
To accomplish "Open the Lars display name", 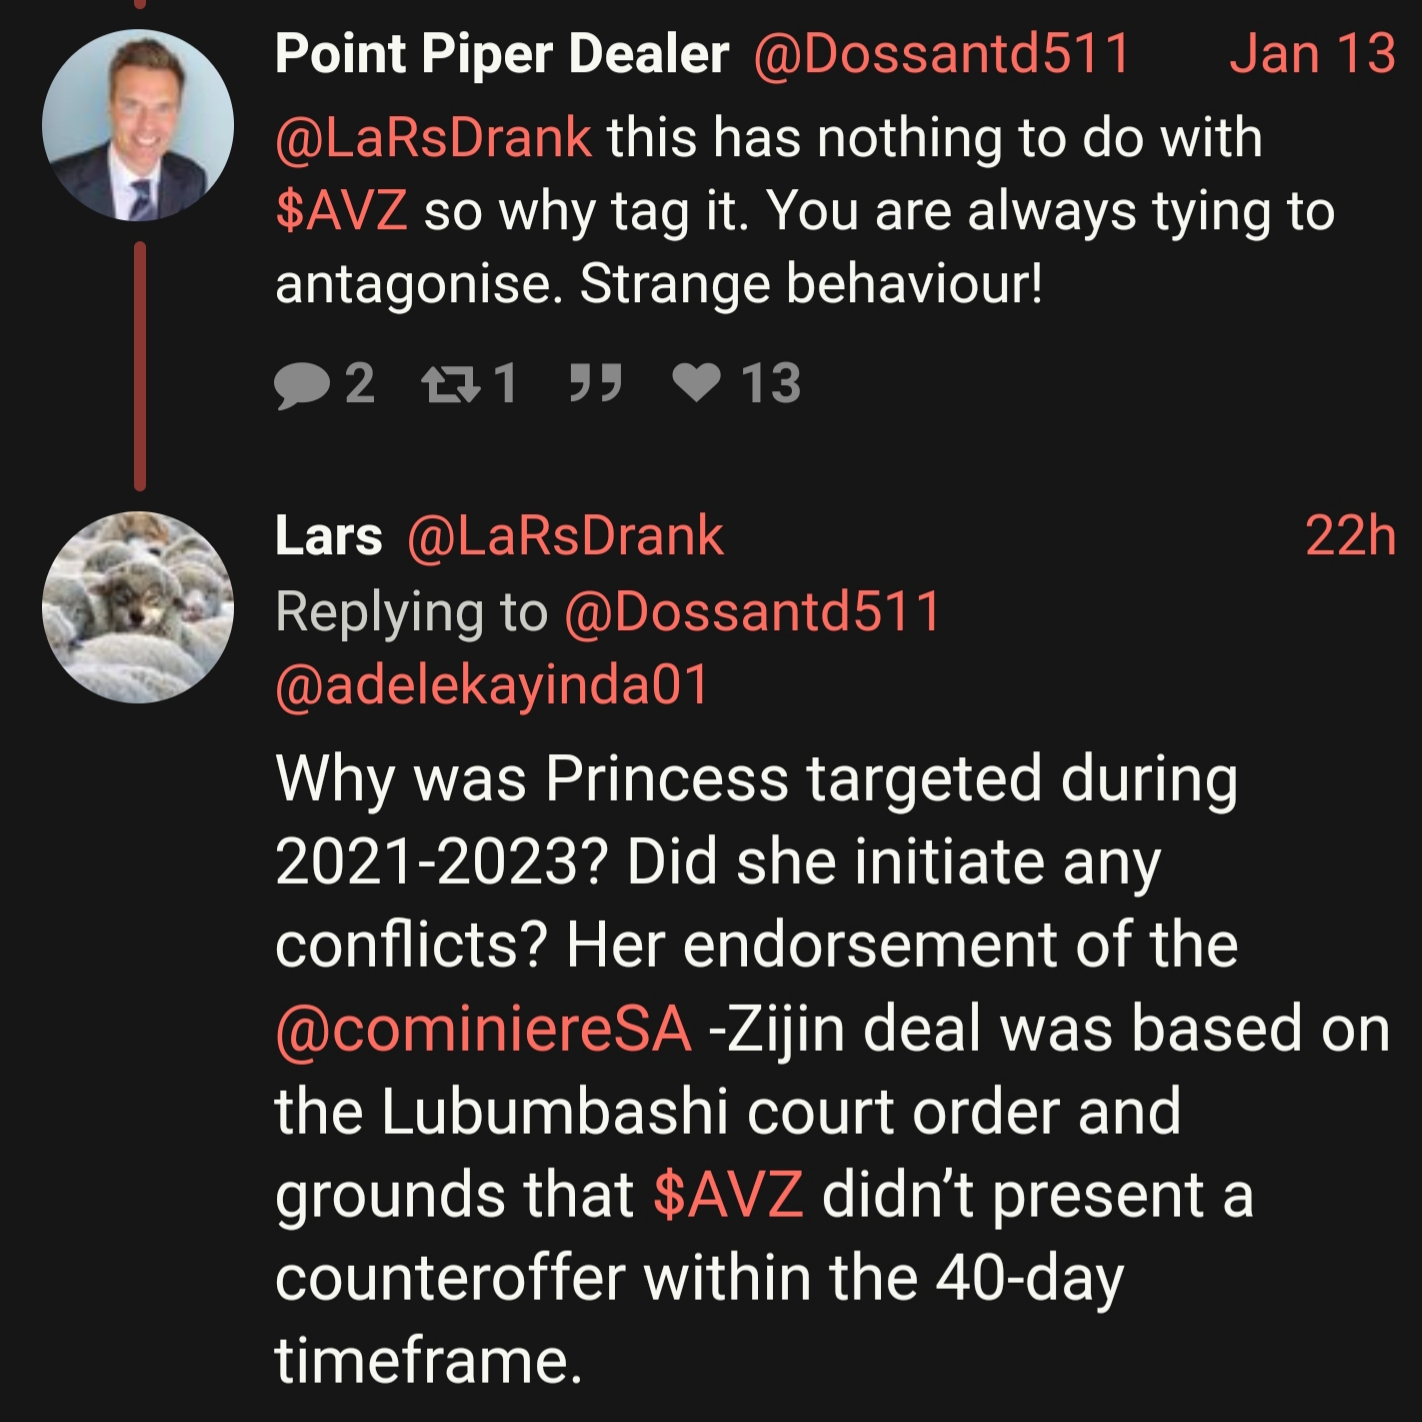I will pos(328,536).
